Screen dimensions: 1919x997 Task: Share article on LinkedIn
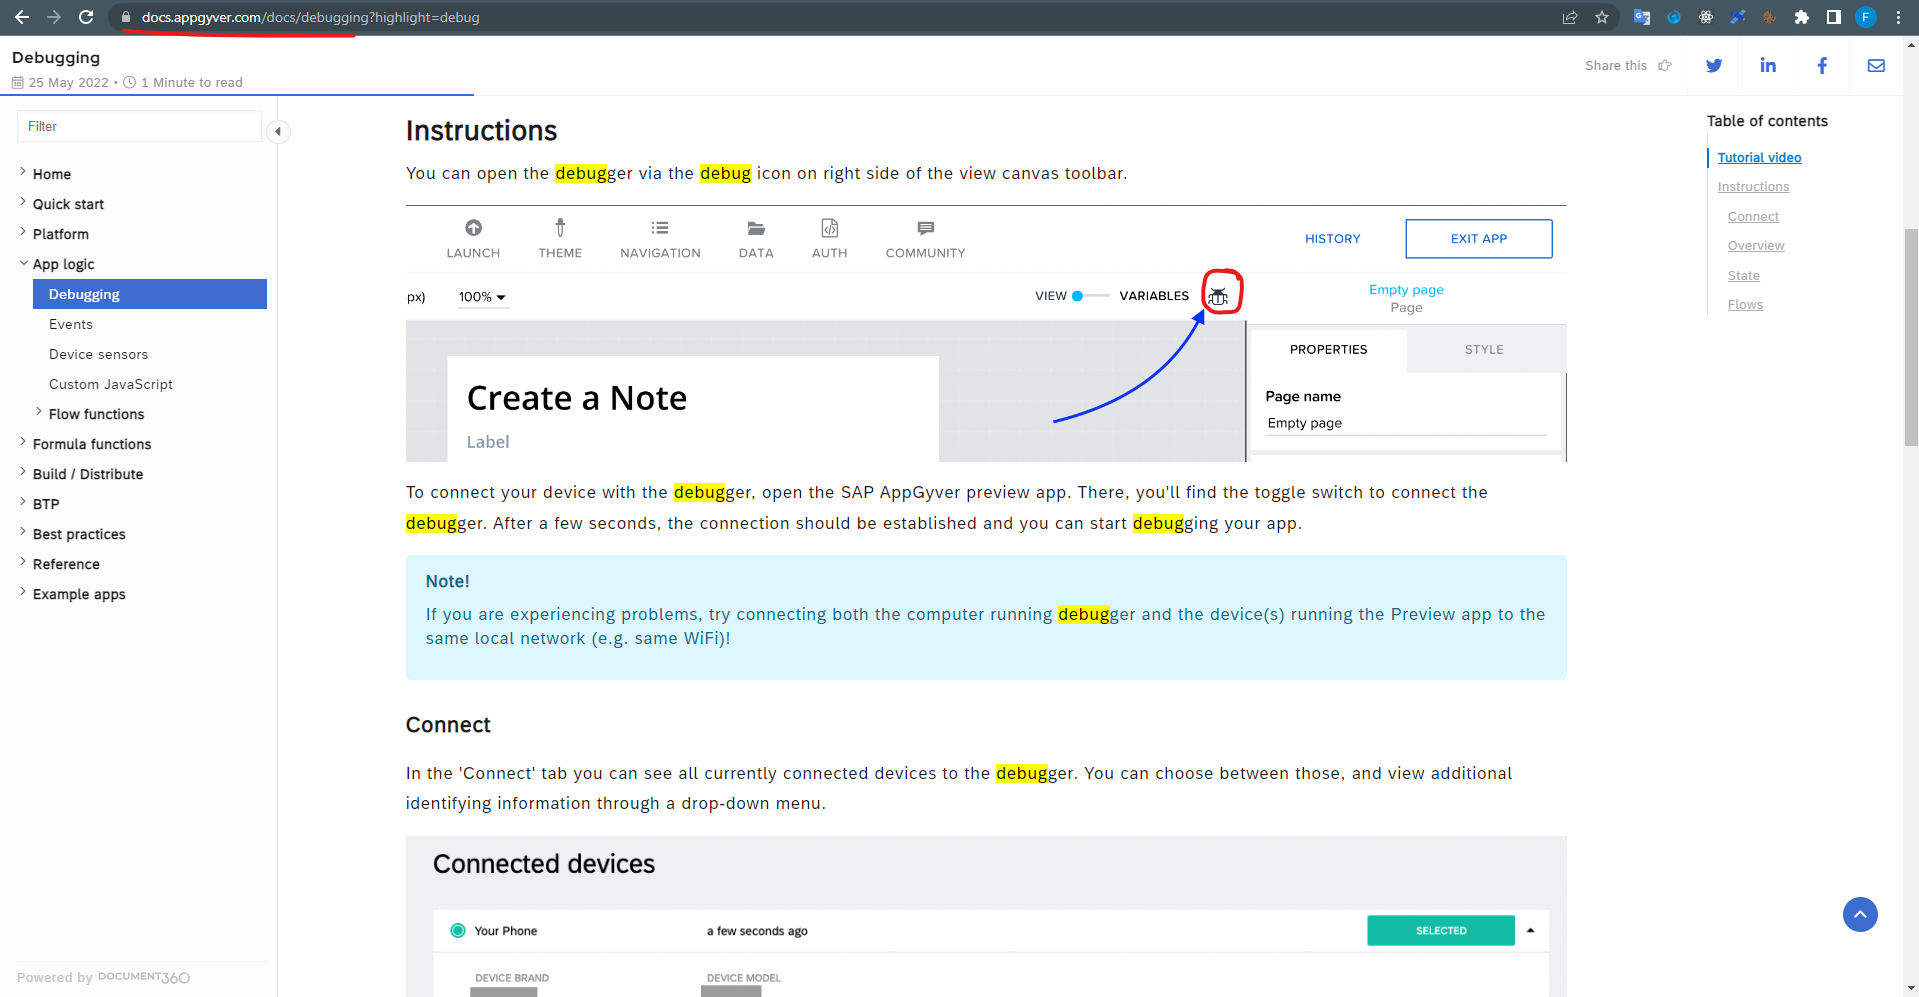point(1768,65)
